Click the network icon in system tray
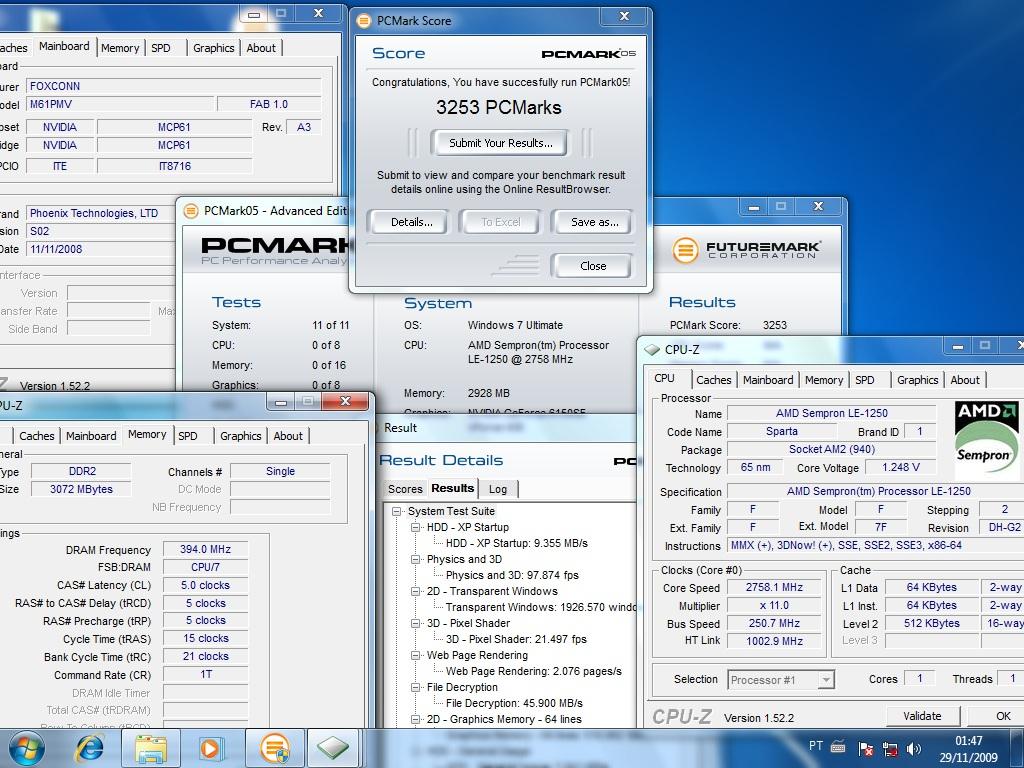Screen dimensions: 1024x768 (889, 748)
